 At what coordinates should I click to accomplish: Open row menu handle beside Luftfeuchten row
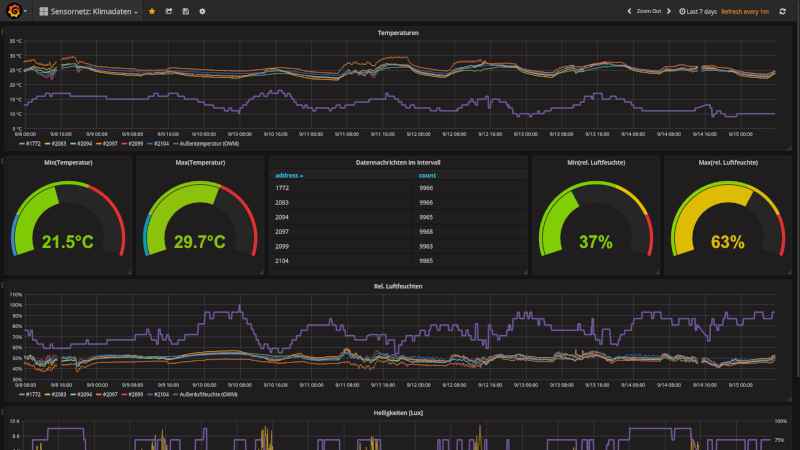point(2,285)
